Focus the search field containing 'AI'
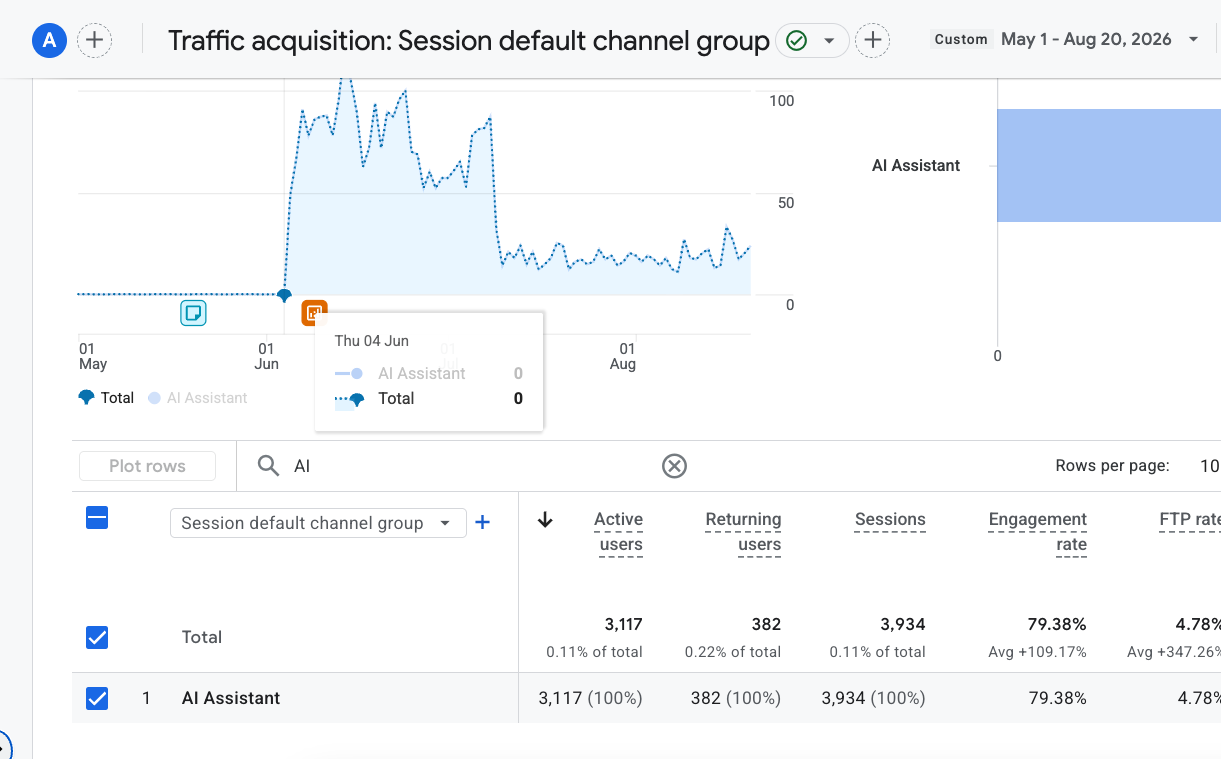 470,466
